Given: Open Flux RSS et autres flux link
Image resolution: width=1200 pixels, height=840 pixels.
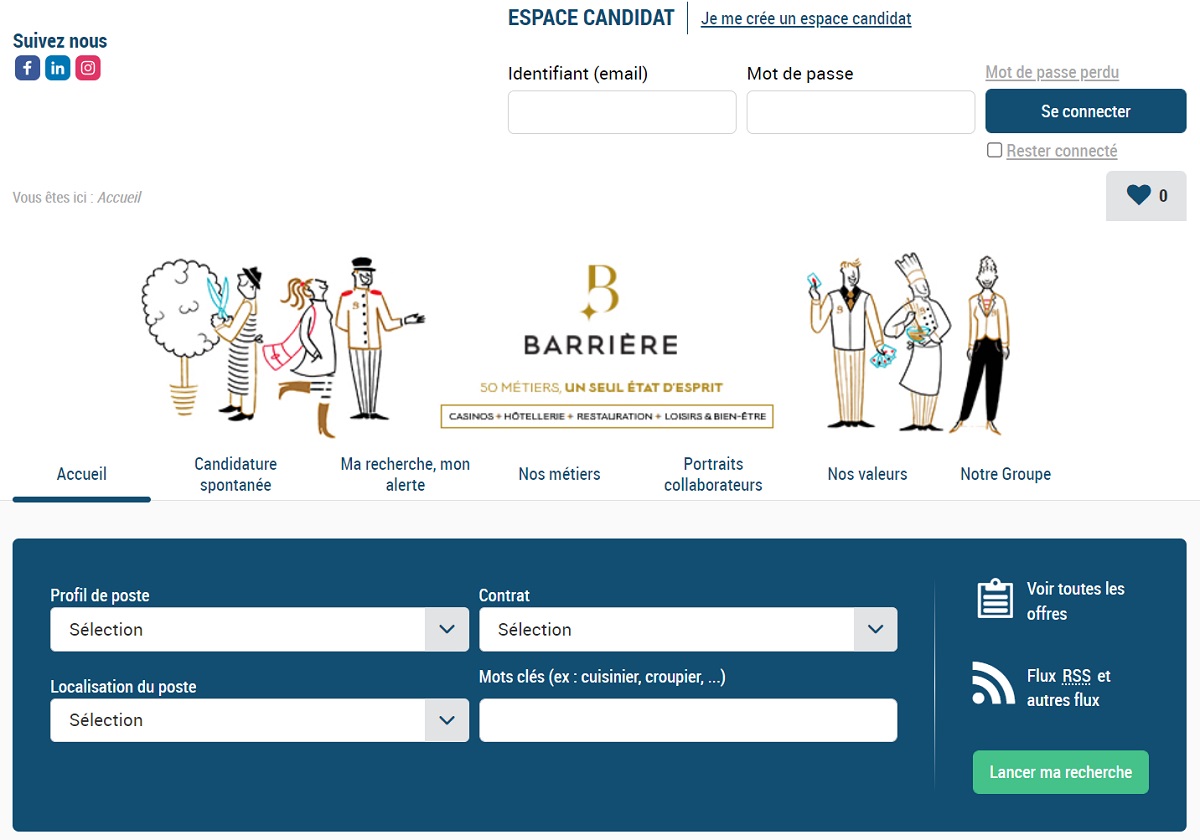Looking at the screenshot, I should point(1069,688).
